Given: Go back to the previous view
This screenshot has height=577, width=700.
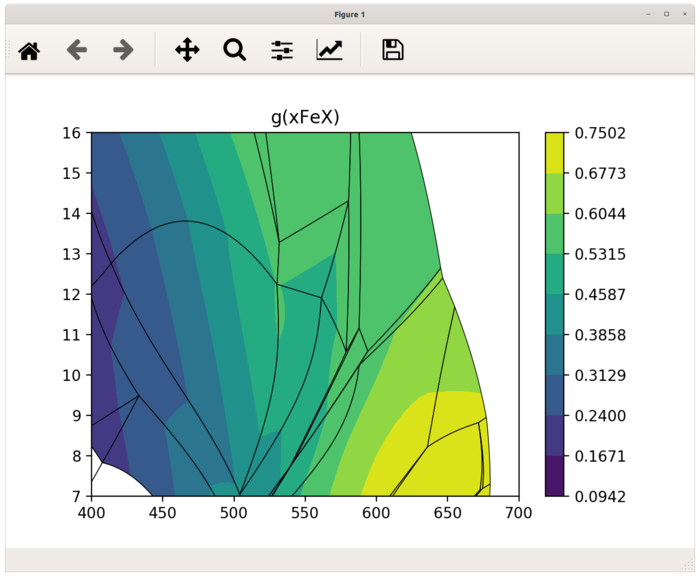Looking at the screenshot, I should pos(77,50).
